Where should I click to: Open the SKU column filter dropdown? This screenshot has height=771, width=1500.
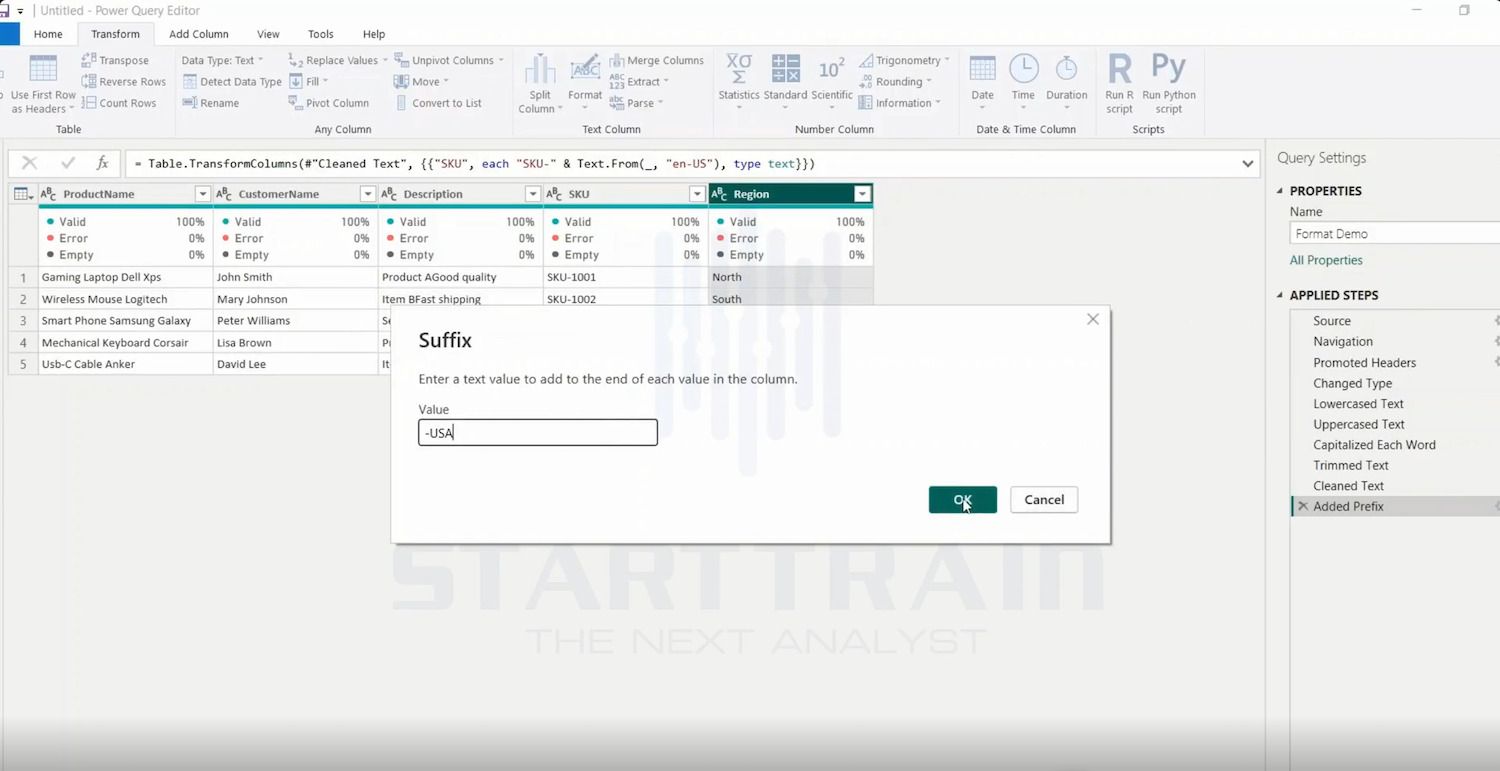(x=697, y=194)
